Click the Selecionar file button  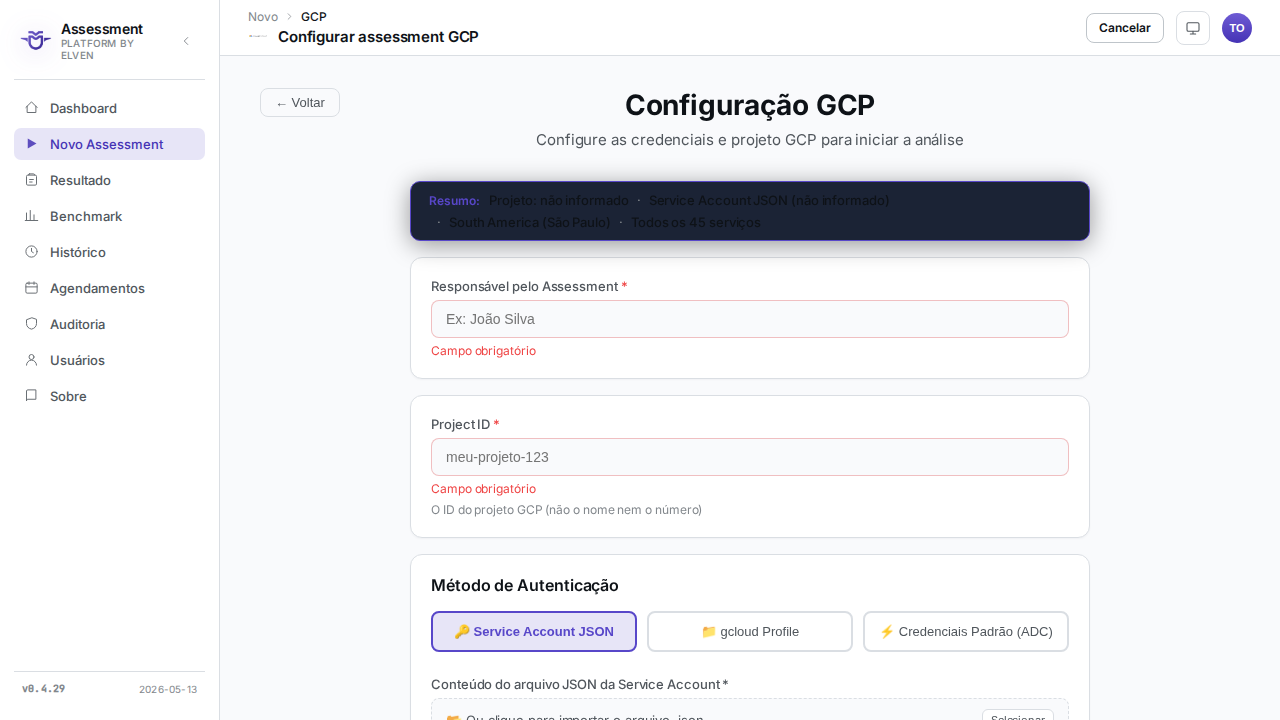tap(1018, 716)
